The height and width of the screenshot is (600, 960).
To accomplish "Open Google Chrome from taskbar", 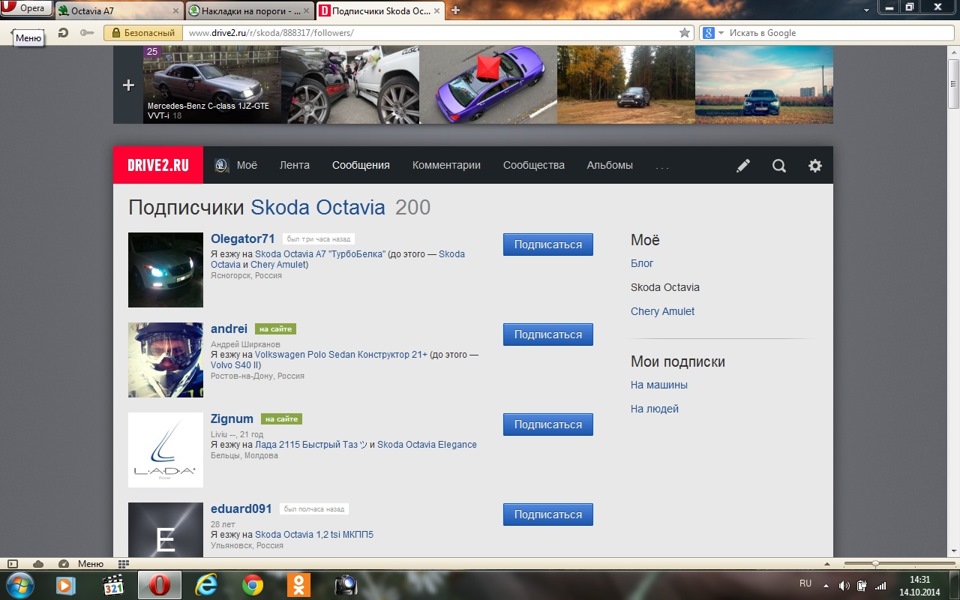I will click(x=252, y=585).
